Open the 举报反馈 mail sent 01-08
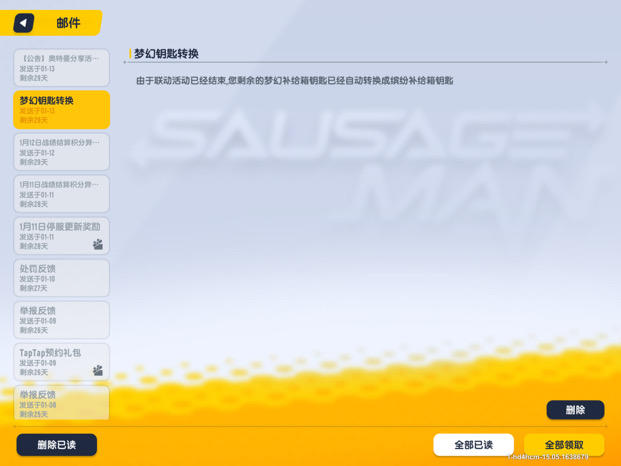 pyautogui.click(x=61, y=403)
